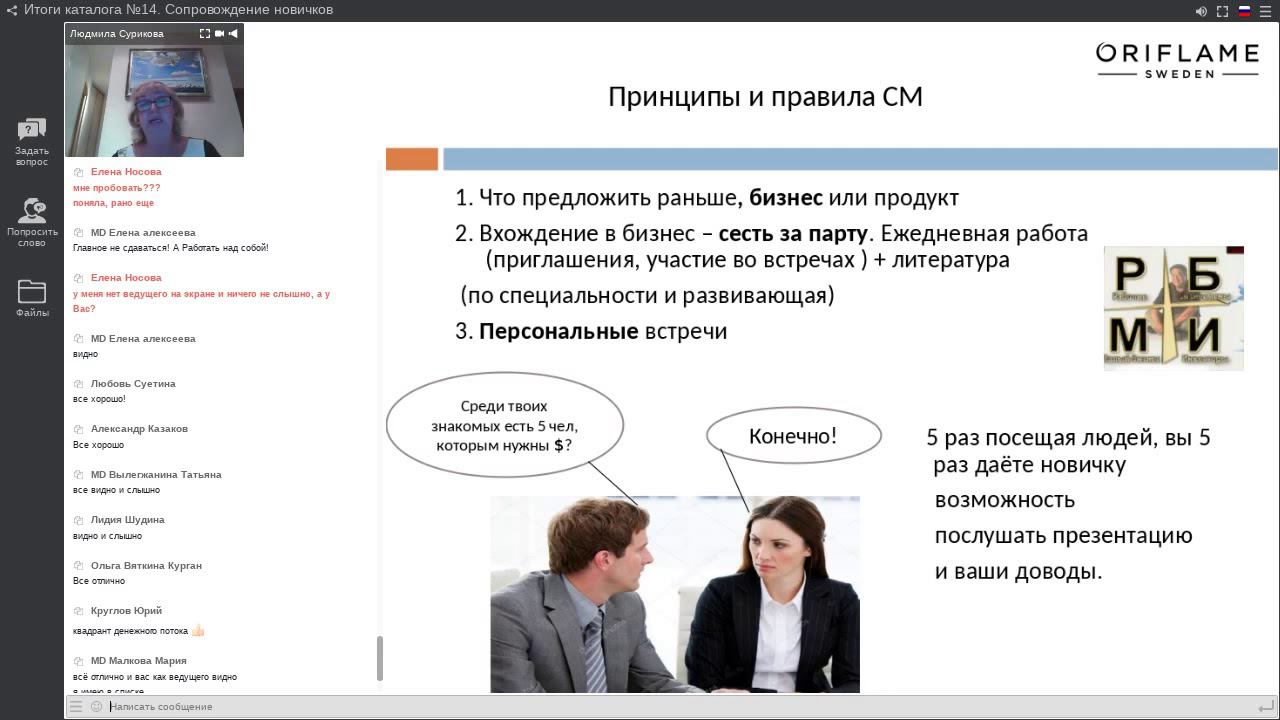
Task: Open the emoji picker in the chat input
Action: click(x=96, y=706)
